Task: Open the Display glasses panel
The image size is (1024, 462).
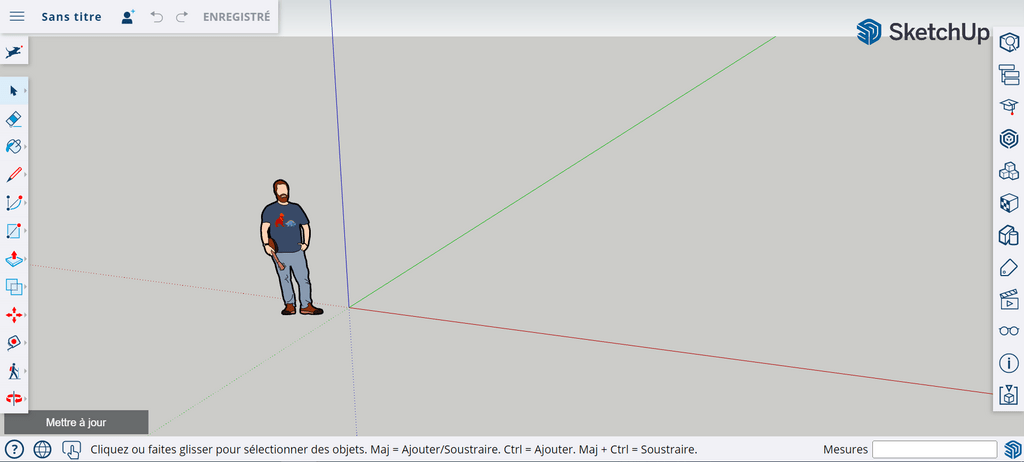Action: coord(1009,331)
